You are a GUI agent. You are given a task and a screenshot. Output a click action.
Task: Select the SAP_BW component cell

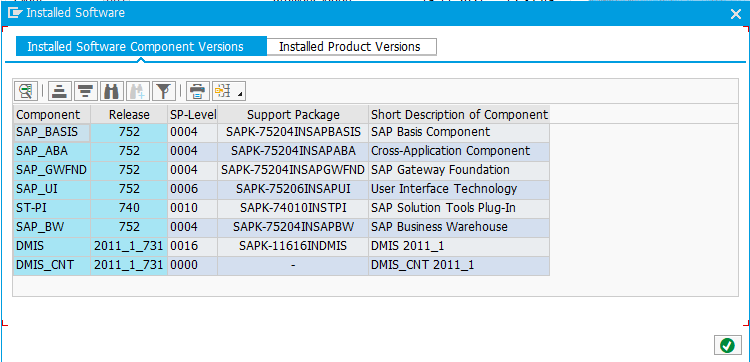[52, 227]
